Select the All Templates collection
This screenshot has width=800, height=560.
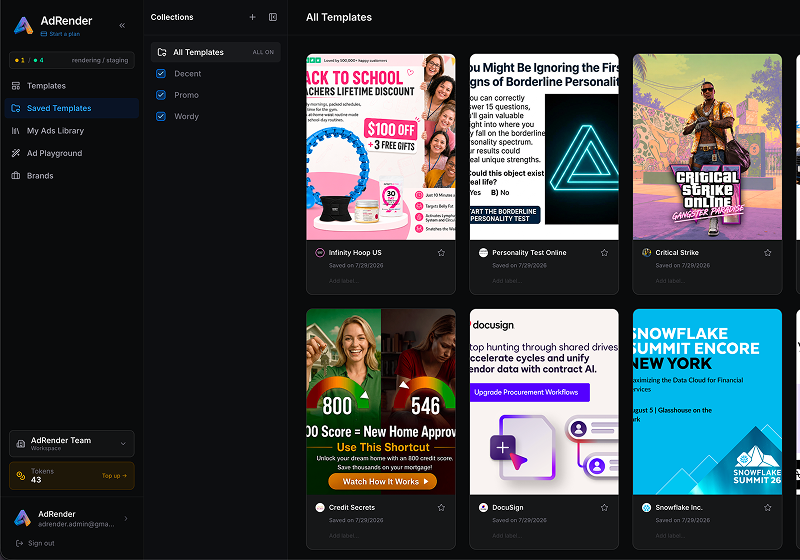(x=216, y=52)
